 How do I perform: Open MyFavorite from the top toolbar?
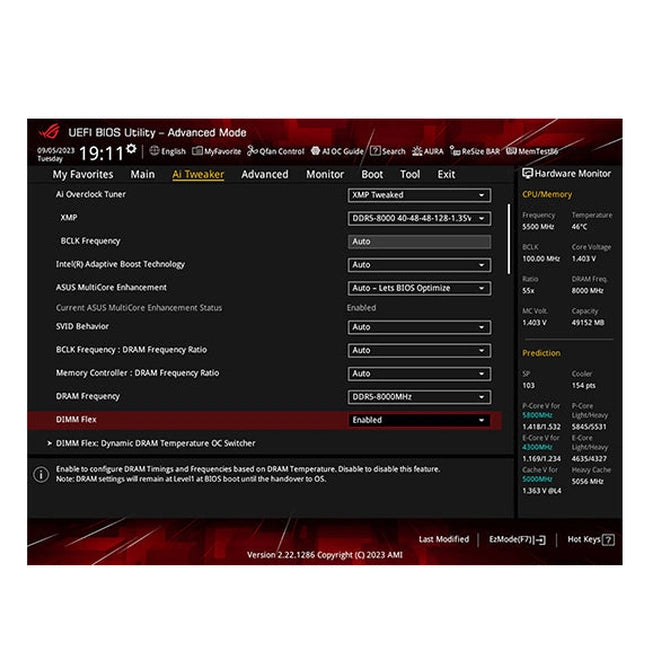pos(216,151)
